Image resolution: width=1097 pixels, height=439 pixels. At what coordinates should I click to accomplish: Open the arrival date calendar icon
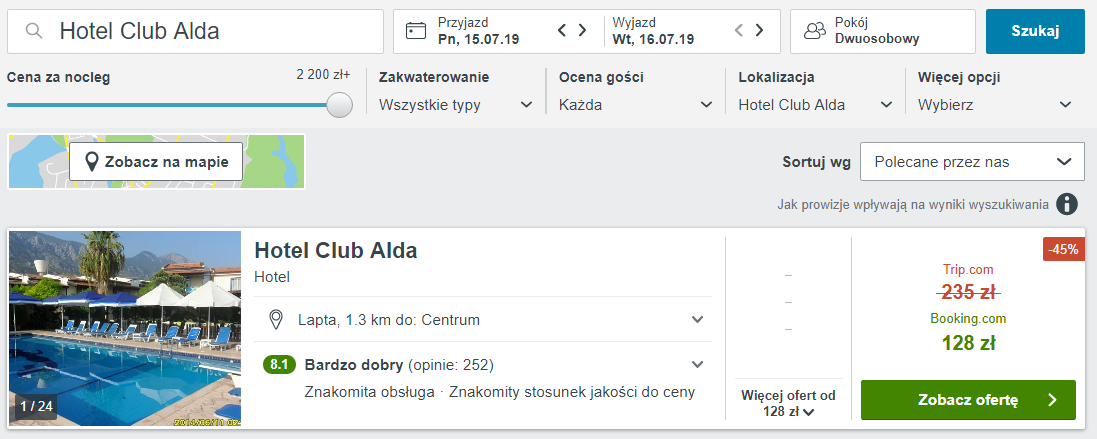coord(416,31)
